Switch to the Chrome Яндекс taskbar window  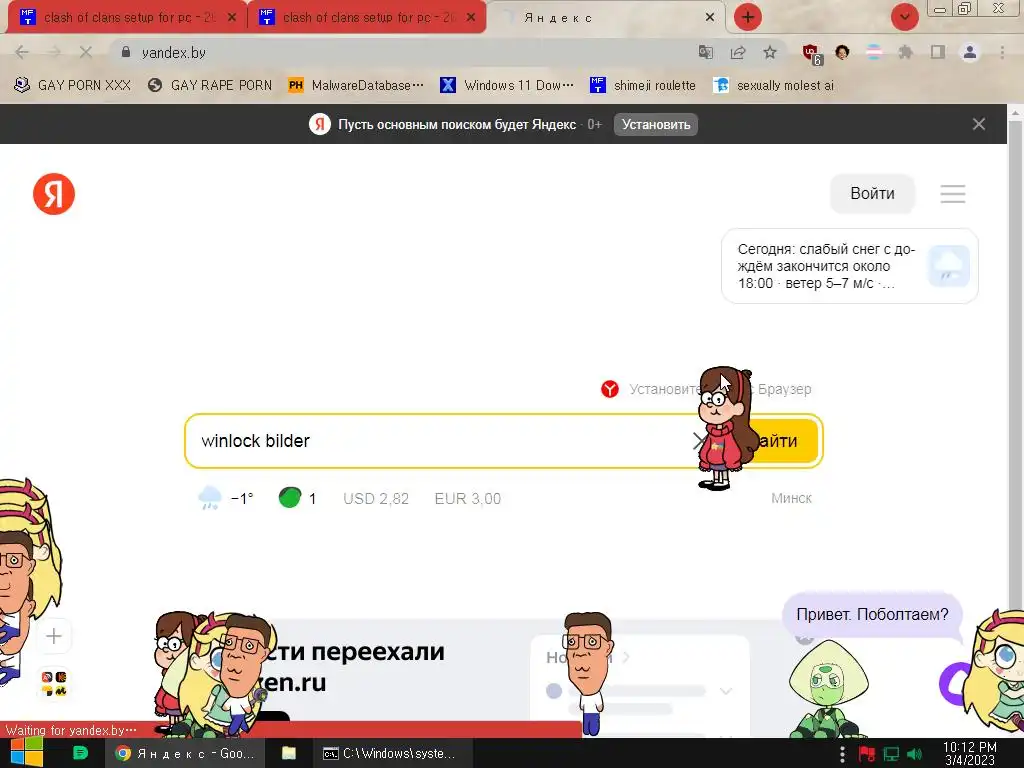coord(185,753)
